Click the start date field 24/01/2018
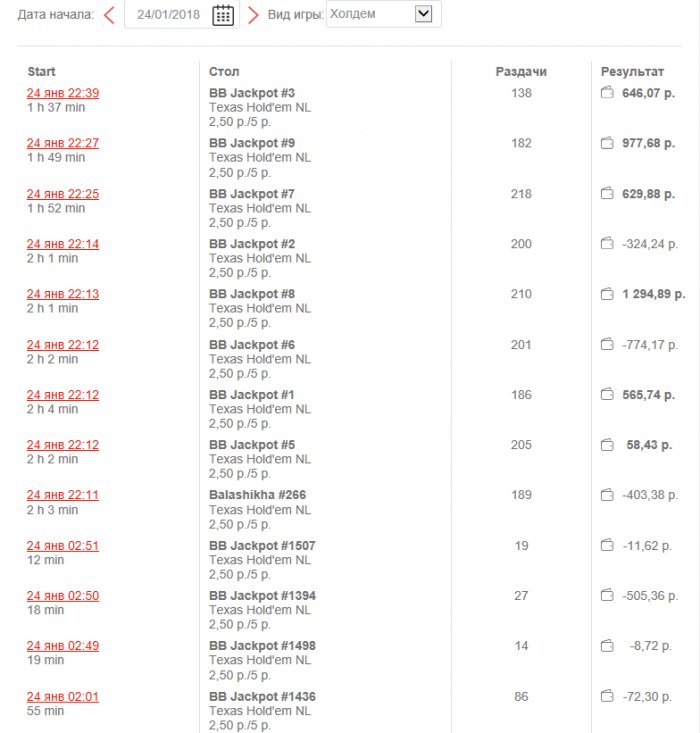700x733 pixels. coord(167,14)
